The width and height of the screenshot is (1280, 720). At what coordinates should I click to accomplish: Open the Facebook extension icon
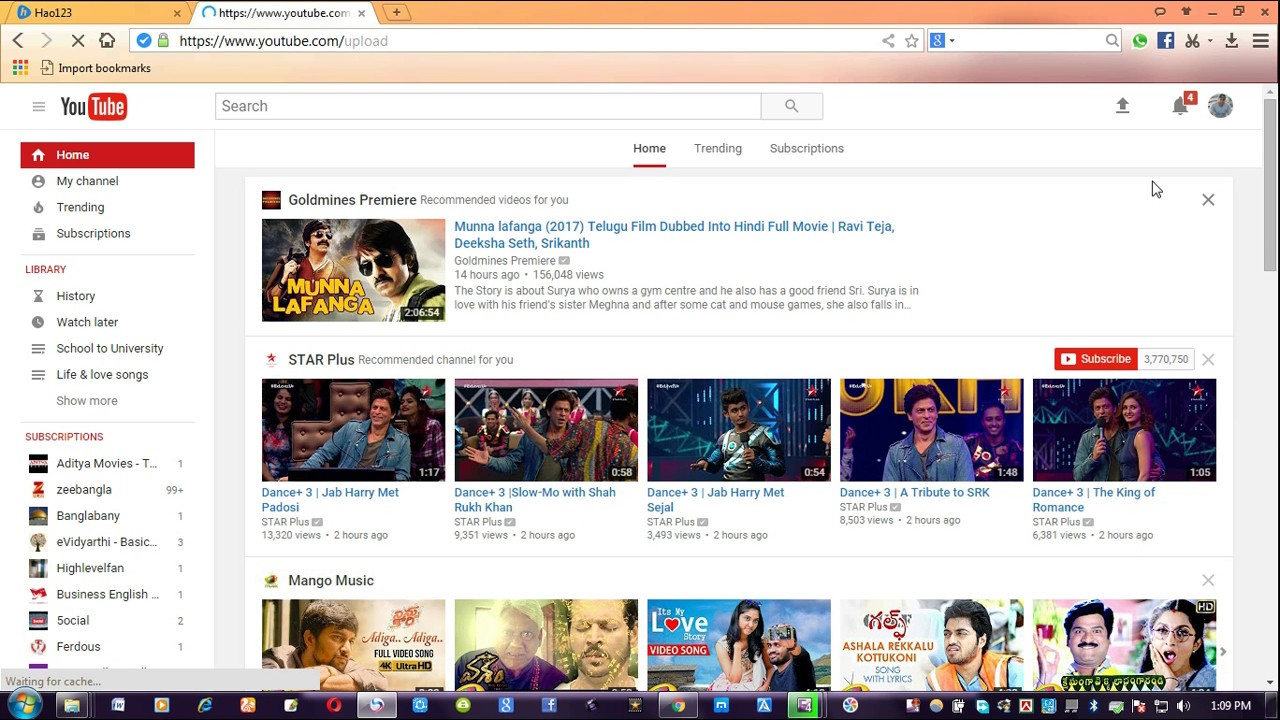coord(1166,41)
